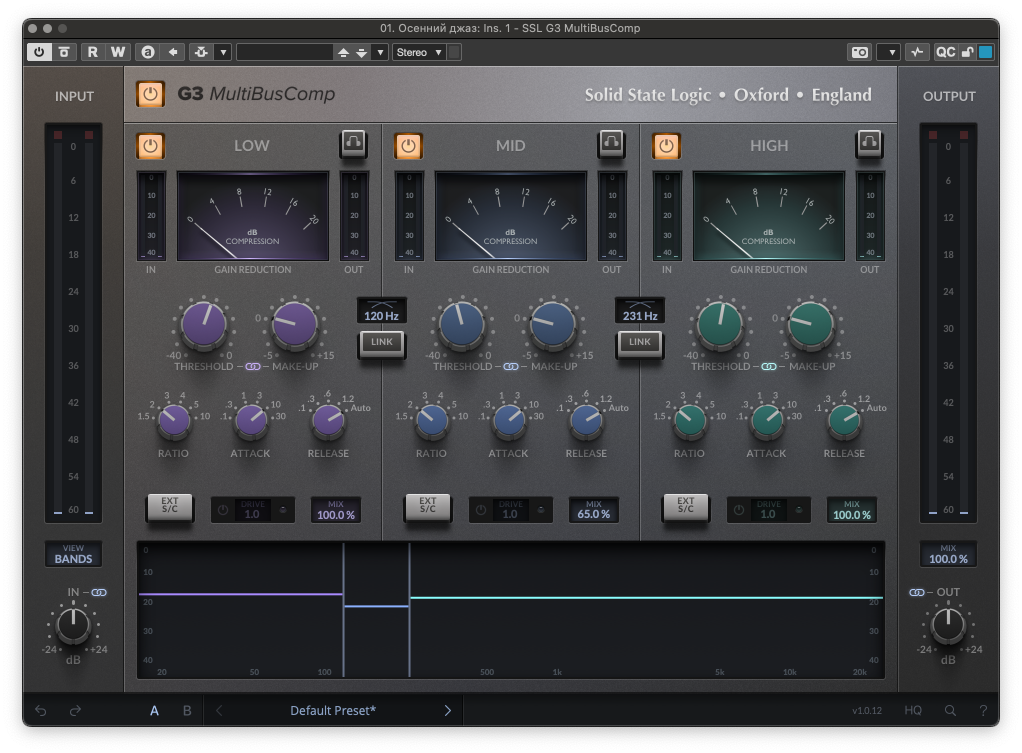Open the Stereo channel configuration dropdown
The image size is (1022, 753).
(x=419, y=52)
